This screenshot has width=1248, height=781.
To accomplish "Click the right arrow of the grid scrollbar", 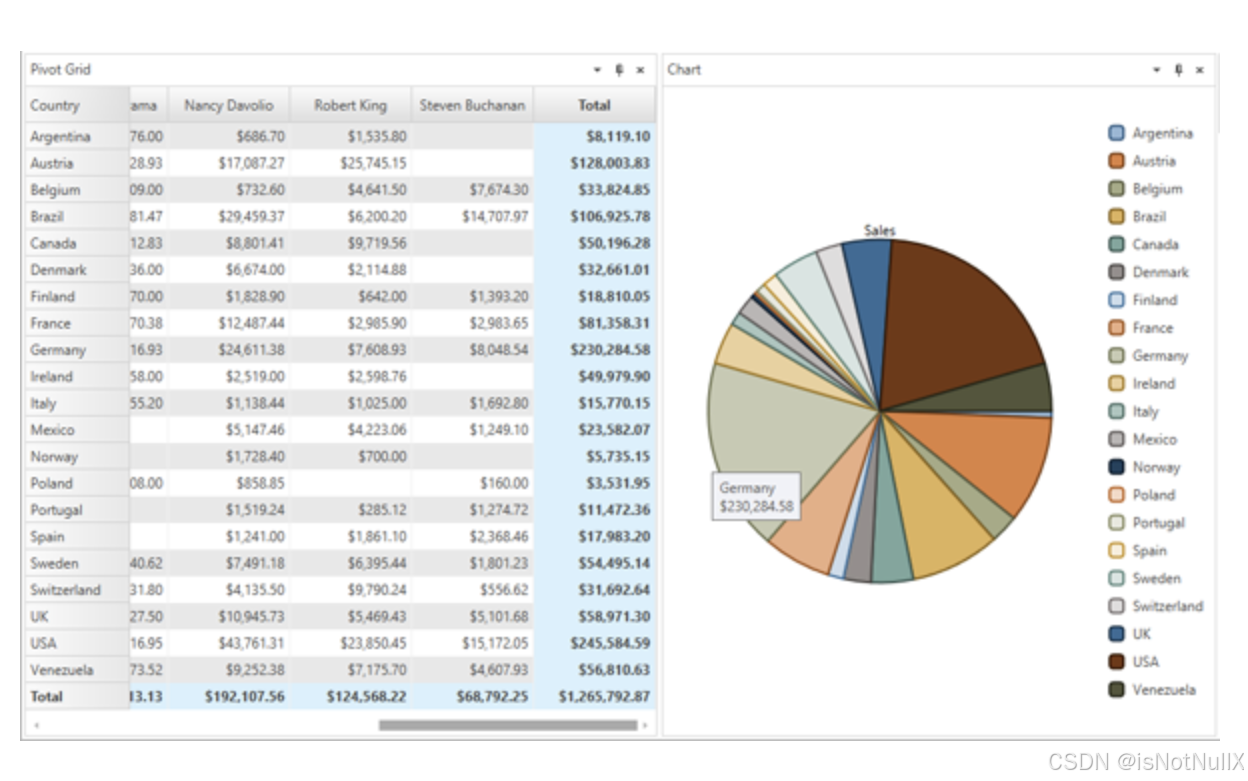I will point(645,725).
